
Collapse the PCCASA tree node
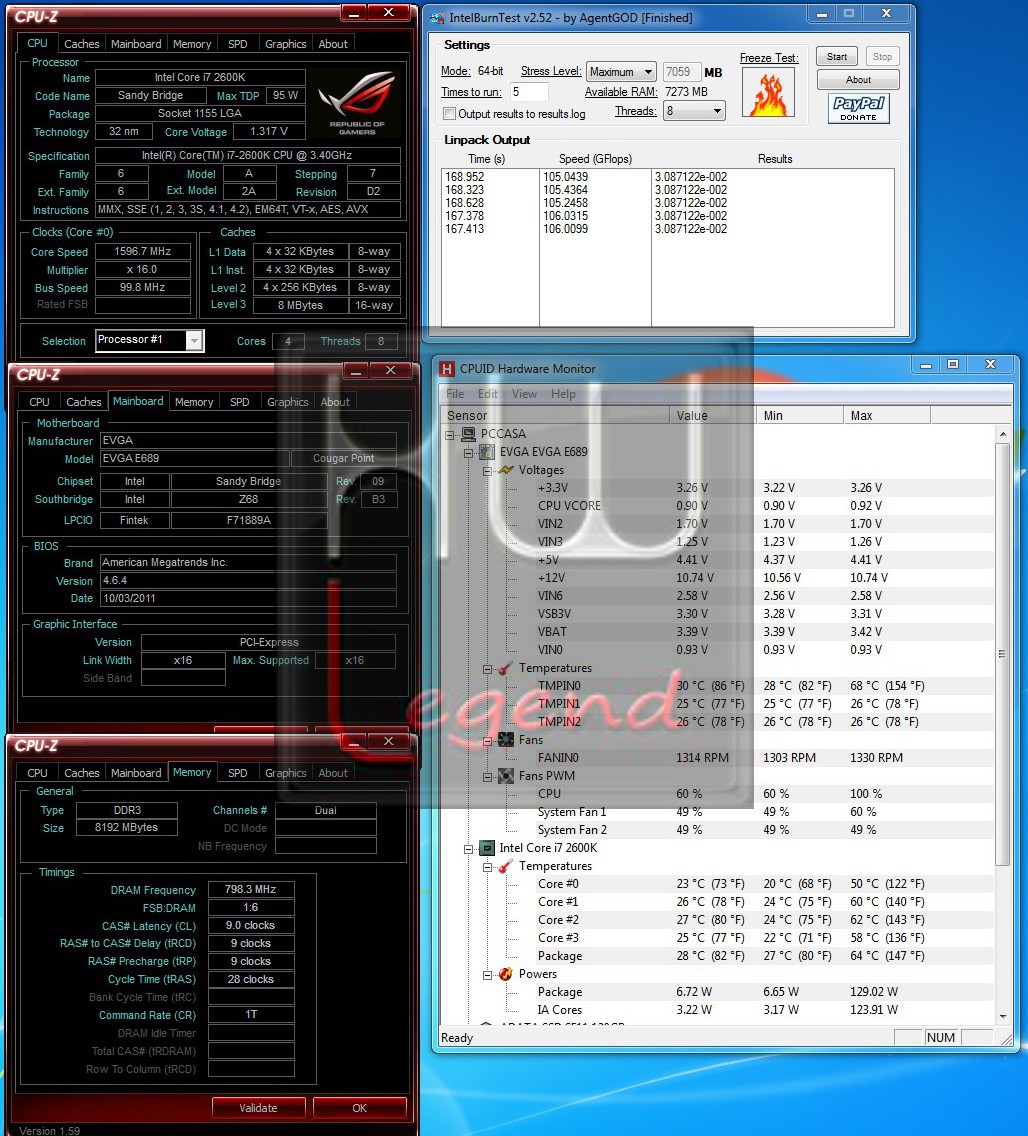pos(450,435)
